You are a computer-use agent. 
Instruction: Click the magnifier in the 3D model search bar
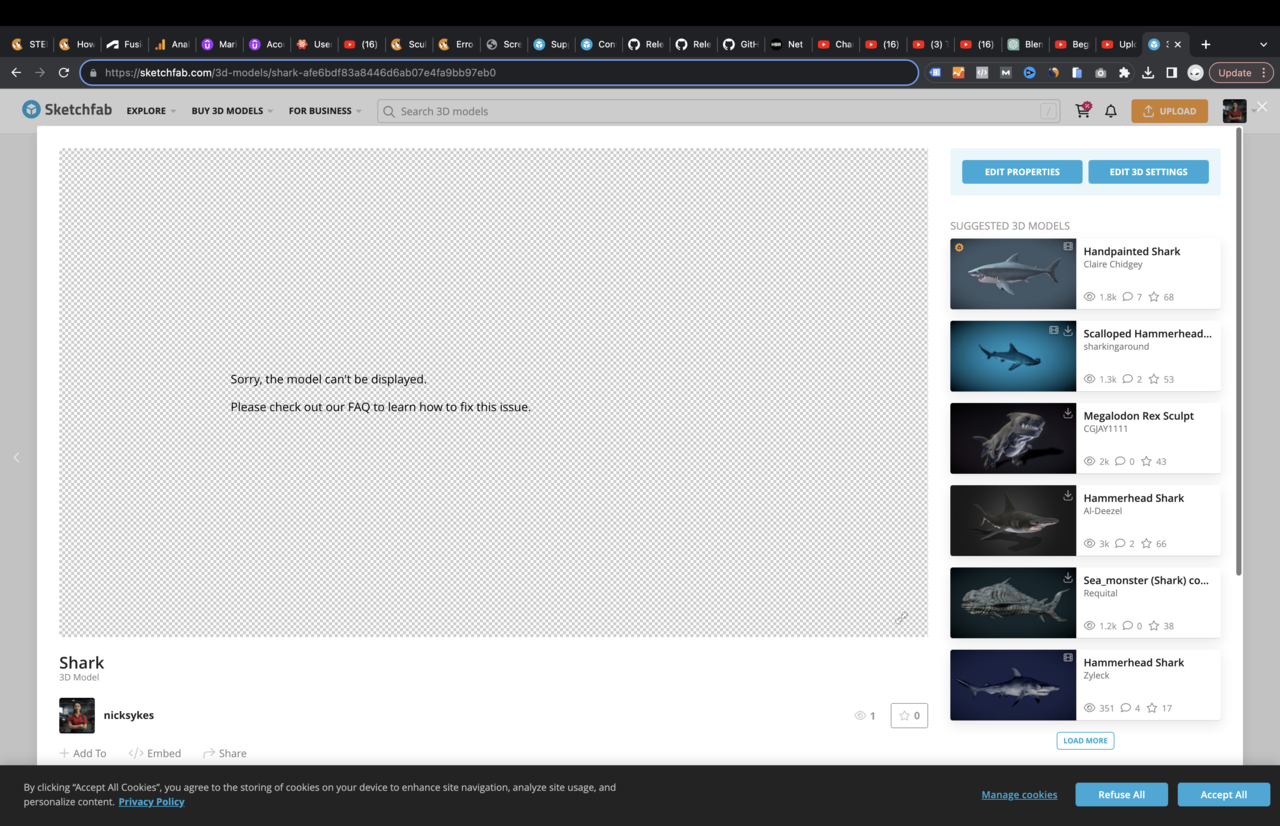click(x=388, y=111)
